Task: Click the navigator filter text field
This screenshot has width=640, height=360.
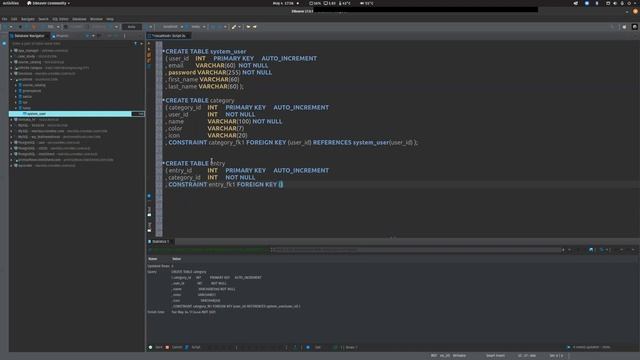Action: (x=71, y=43)
